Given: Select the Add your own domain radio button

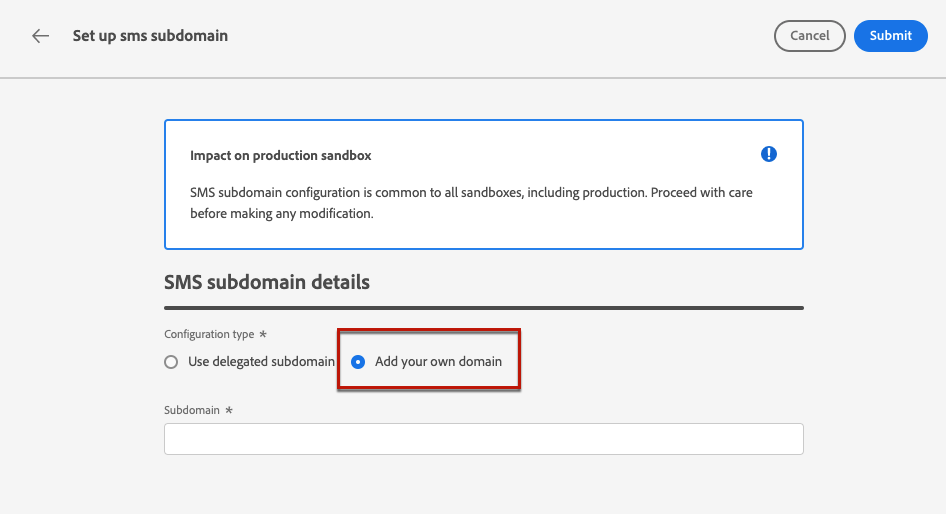Looking at the screenshot, I should pos(358,362).
